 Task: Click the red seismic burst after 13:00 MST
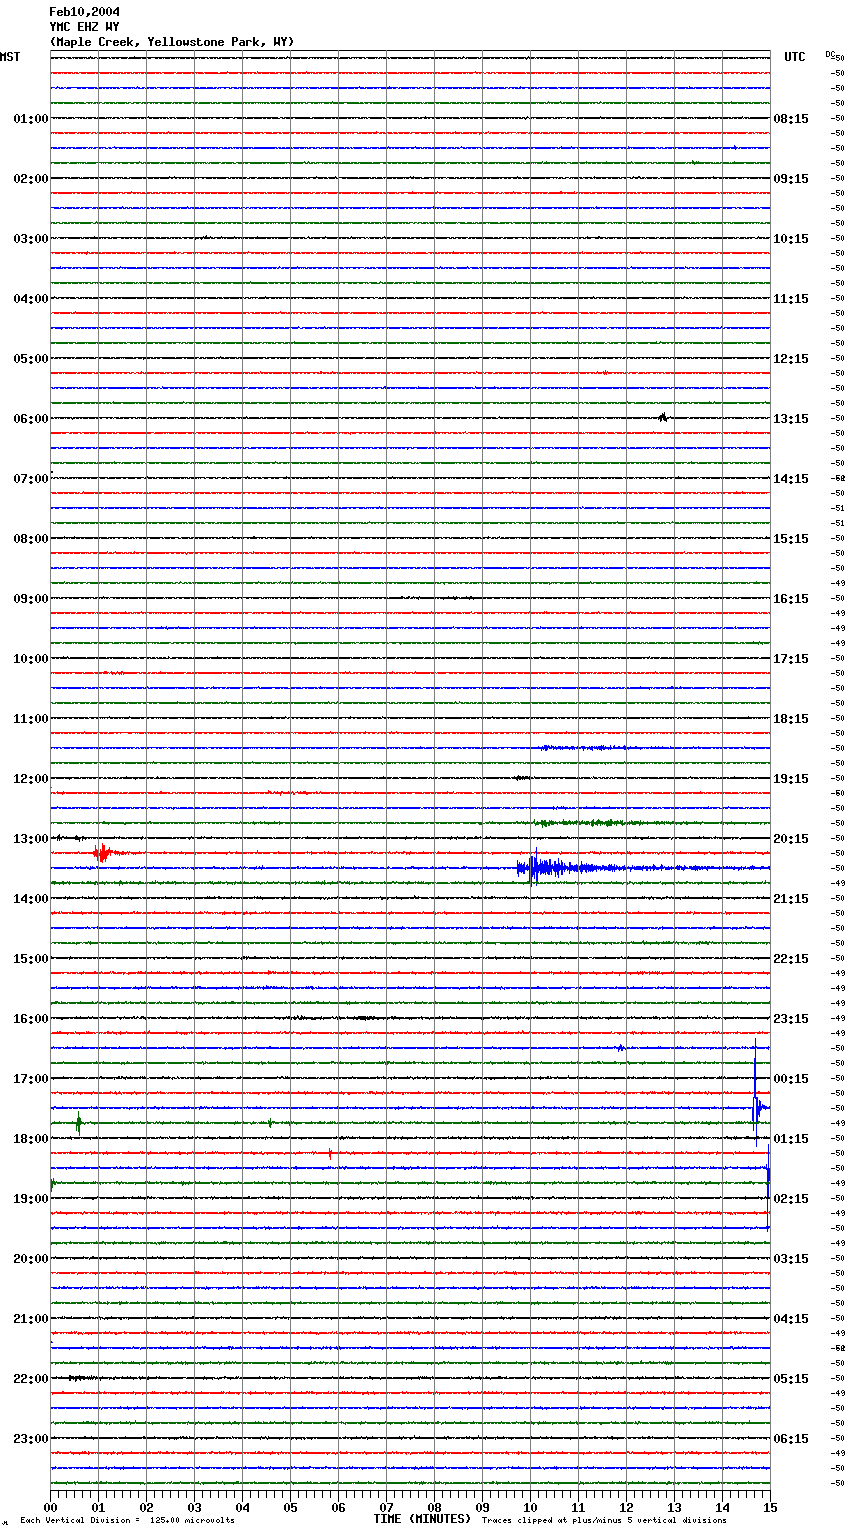point(103,854)
